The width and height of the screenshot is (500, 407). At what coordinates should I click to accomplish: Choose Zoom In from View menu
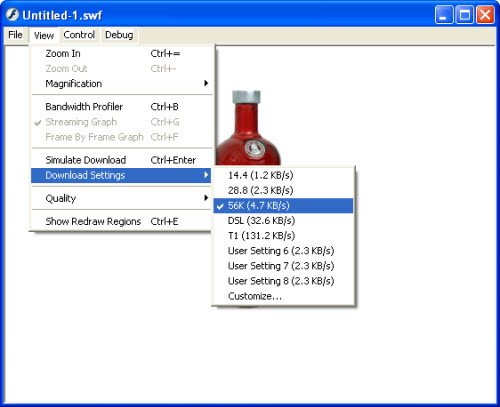pyautogui.click(x=121, y=53)
